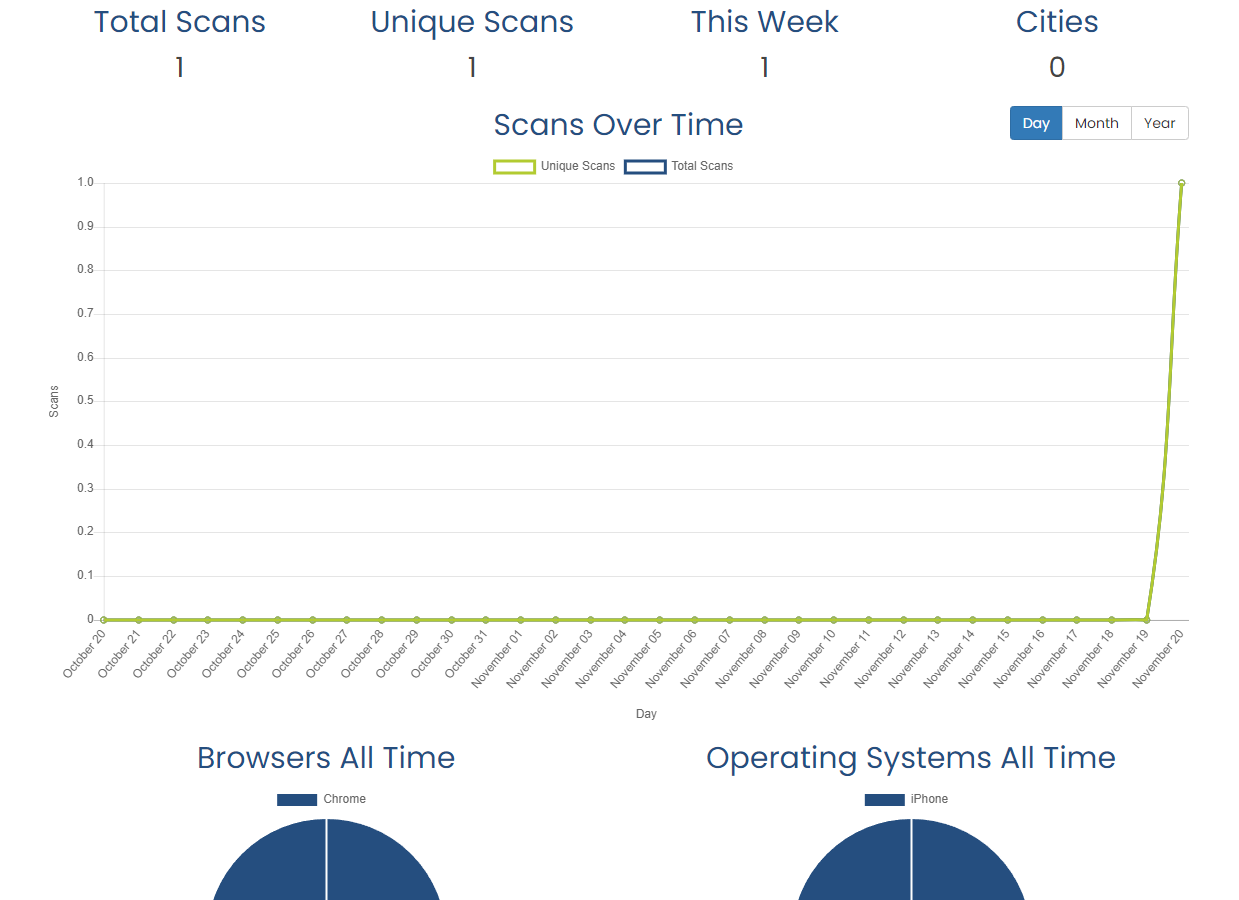
Task: Click the November 01 axis label
Action: pyautogui.click(x=497, y=660)
